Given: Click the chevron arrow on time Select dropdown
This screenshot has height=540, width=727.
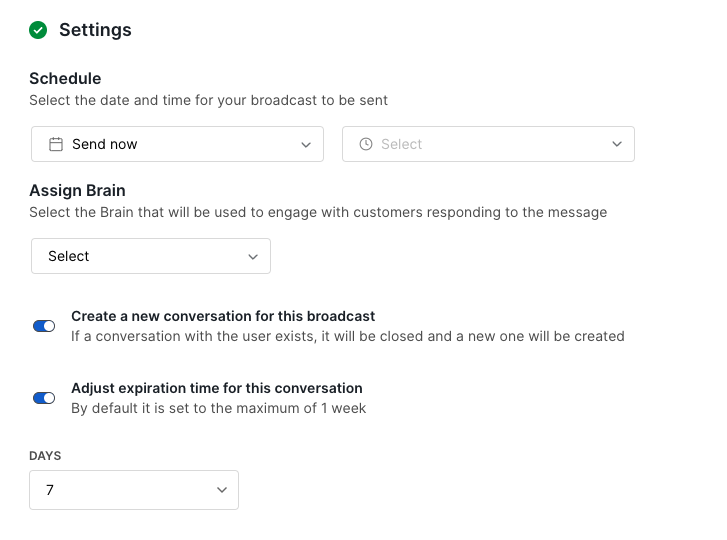Looking at the screenshot, I should coord(617,144).
